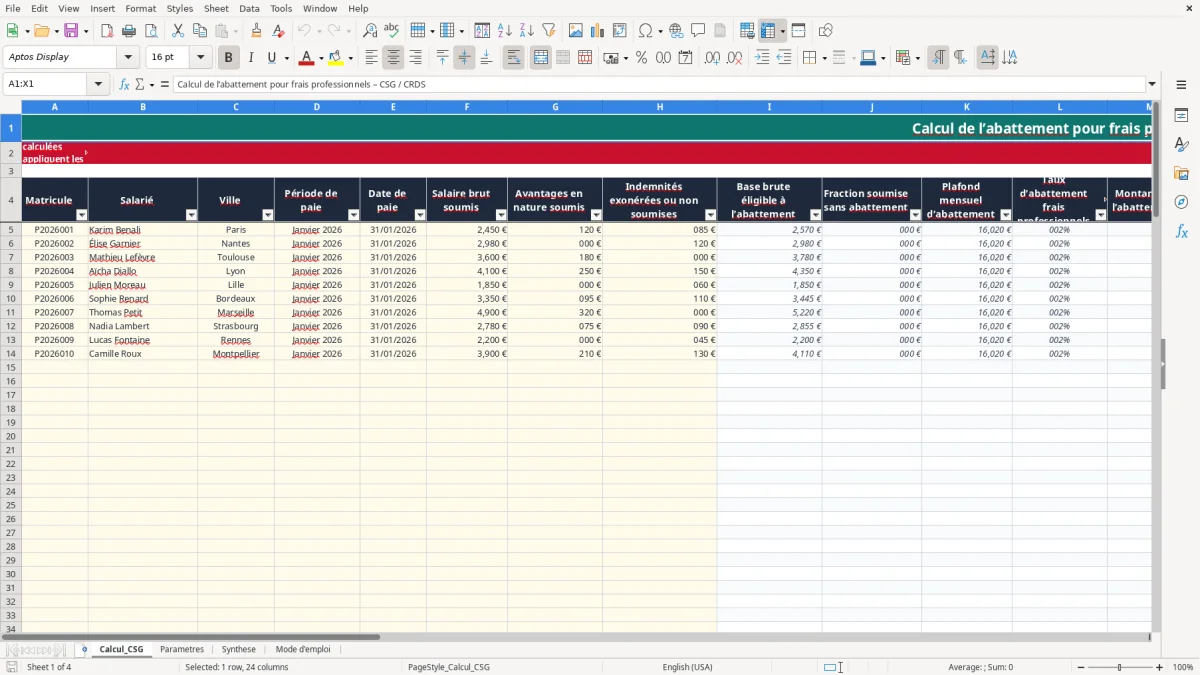This screenshot has width=1200, height=675.
Task: Insert a chart via toolbar icon
Action: click(598, 31)
